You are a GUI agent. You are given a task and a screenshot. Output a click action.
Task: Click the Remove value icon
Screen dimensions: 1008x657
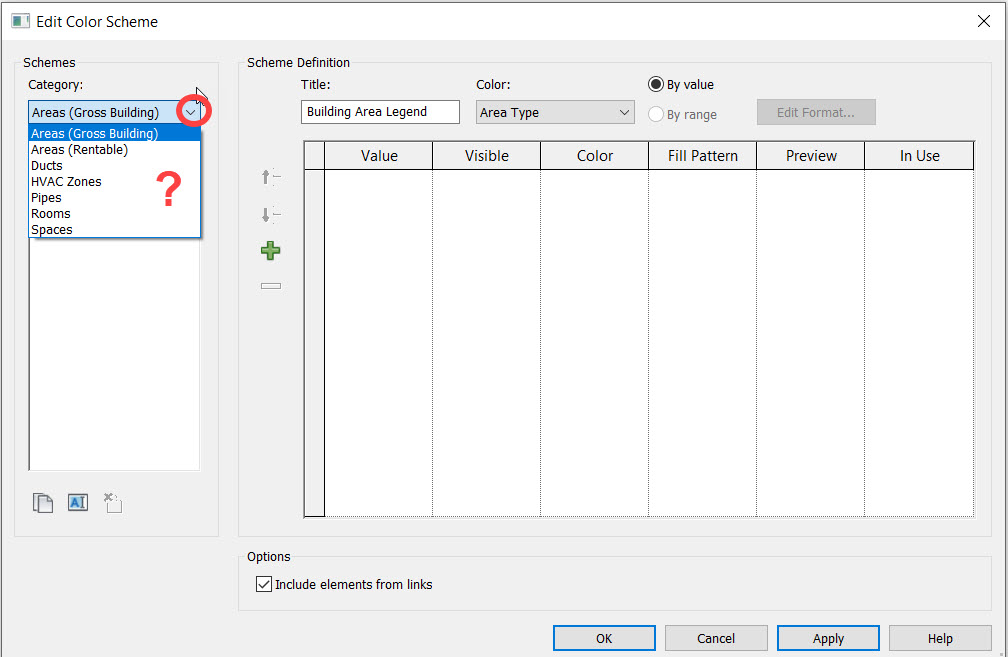[x=270, y=285]
